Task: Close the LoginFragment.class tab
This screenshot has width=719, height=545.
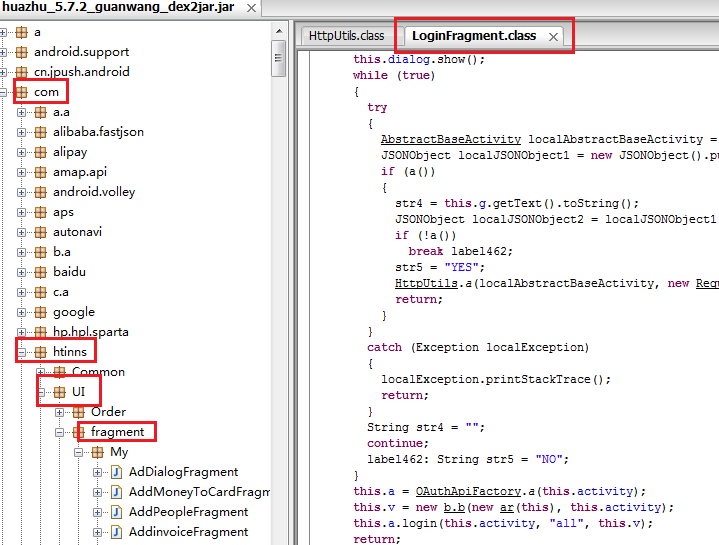Action: coord(553,37)
